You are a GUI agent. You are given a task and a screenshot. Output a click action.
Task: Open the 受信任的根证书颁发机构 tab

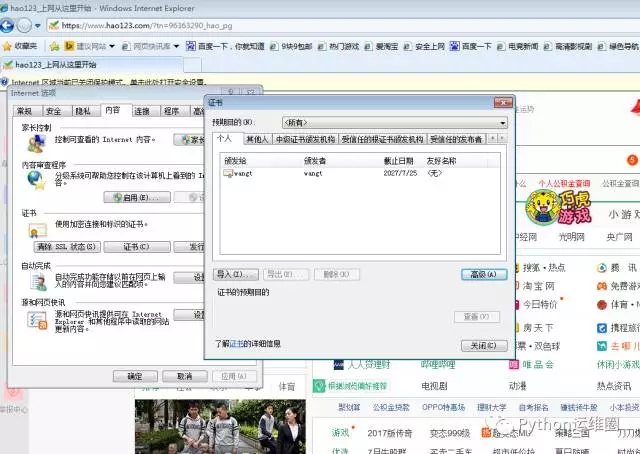click(382, 140)
